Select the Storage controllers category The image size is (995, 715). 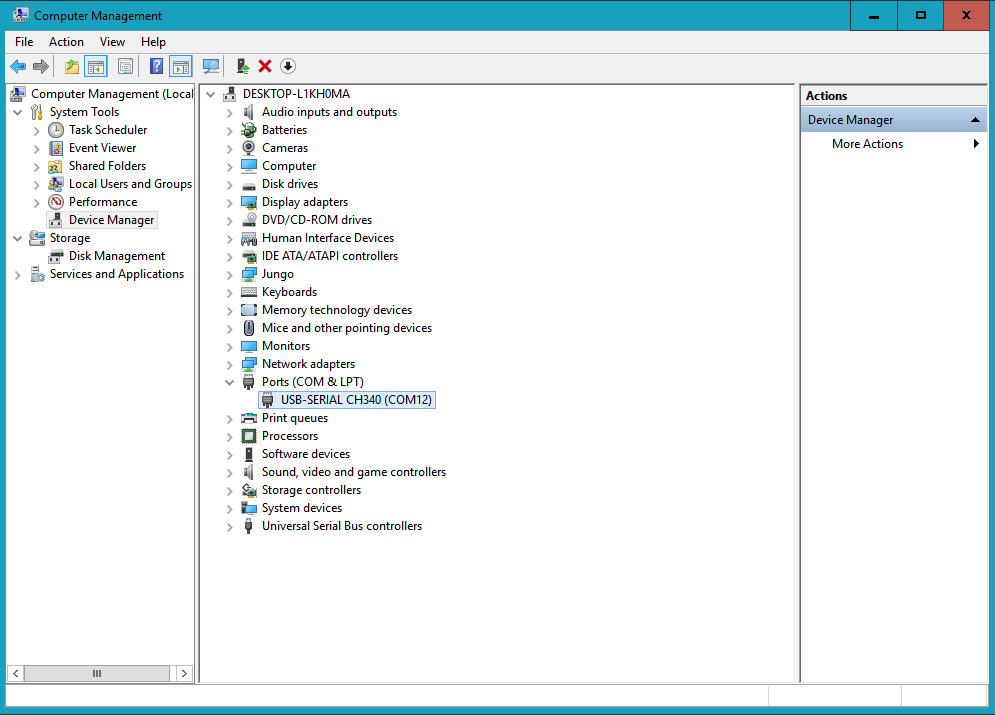coord(311,490)
